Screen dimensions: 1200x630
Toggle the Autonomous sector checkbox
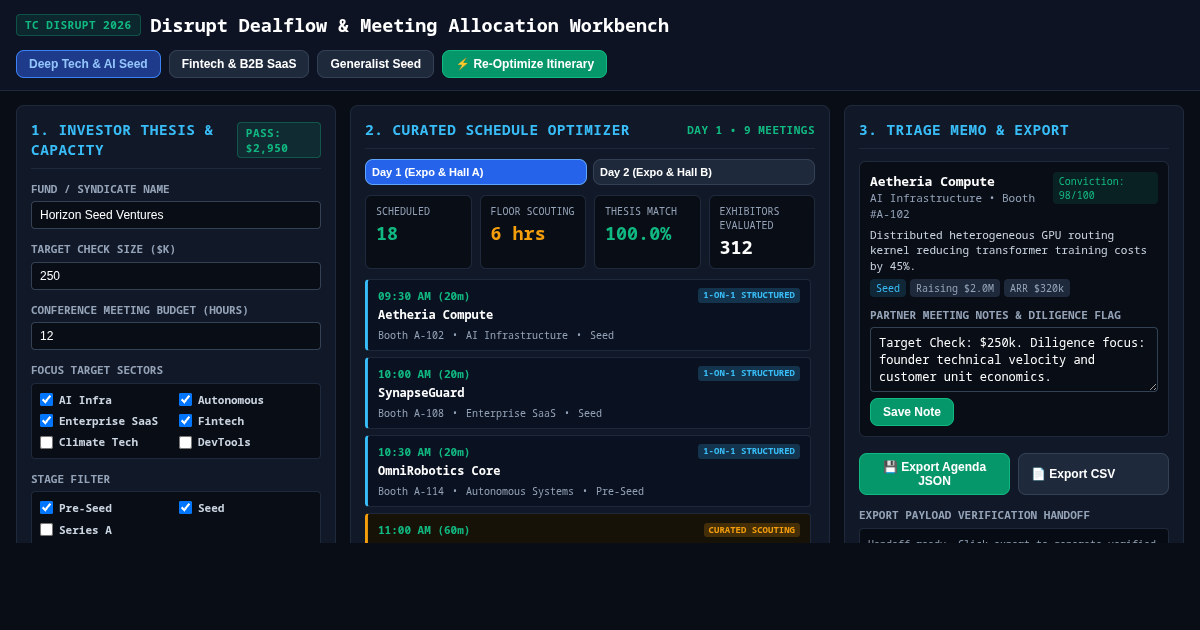tap(186, 400)
